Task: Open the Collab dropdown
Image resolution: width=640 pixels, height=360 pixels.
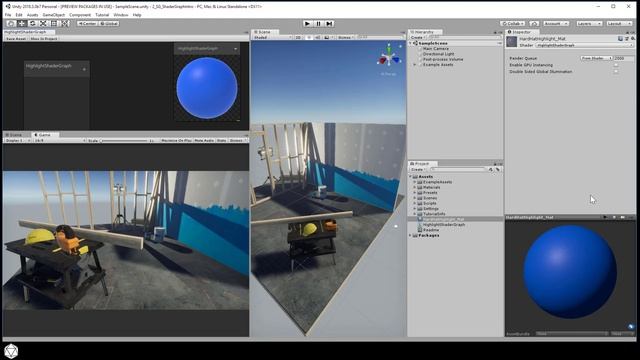Action: click(513, 24)
